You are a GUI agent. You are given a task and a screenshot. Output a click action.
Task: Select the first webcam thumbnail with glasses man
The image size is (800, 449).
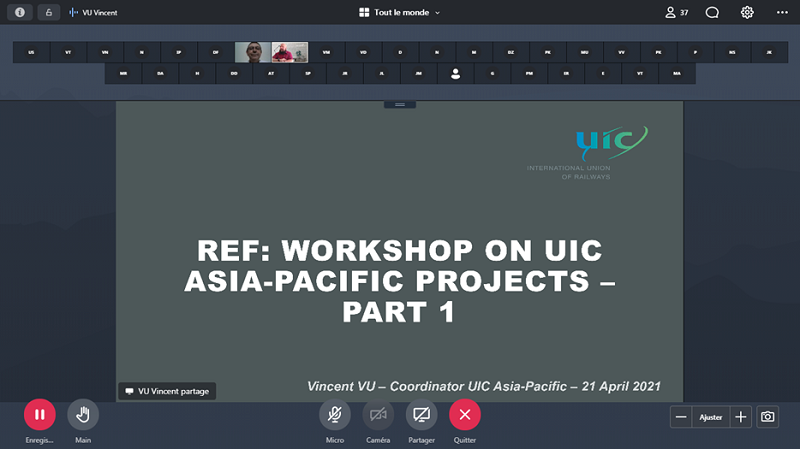coord(253,53)
